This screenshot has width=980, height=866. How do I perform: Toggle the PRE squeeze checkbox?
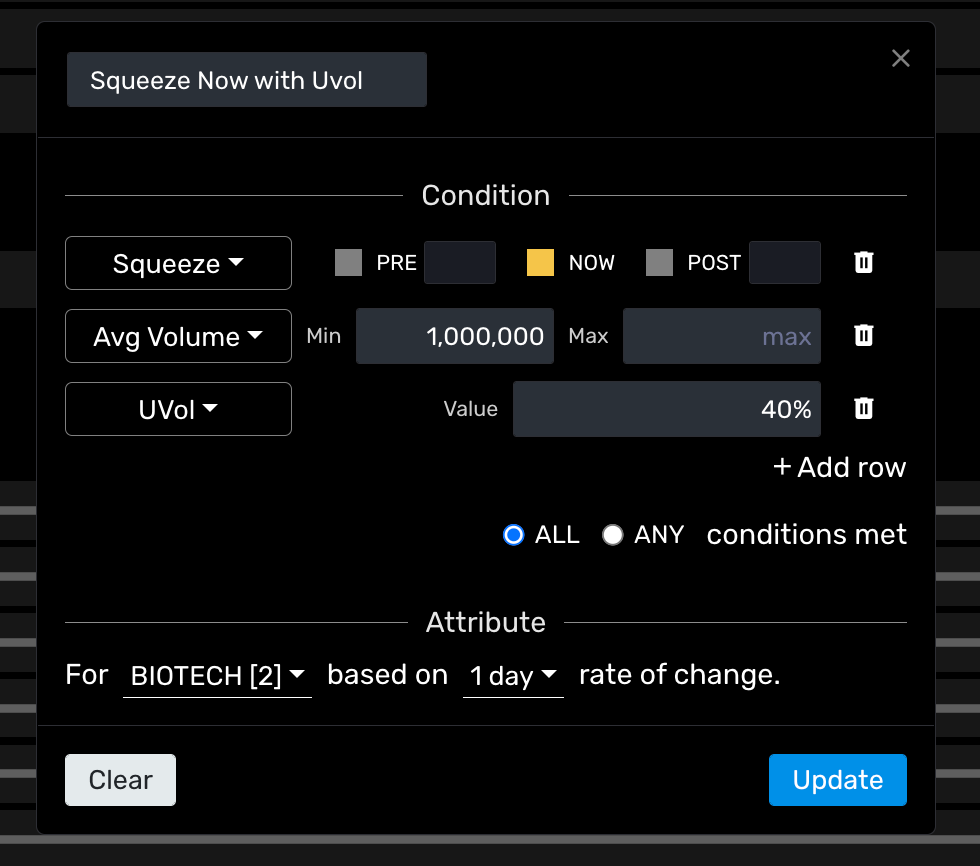click(x=348, y=263)
